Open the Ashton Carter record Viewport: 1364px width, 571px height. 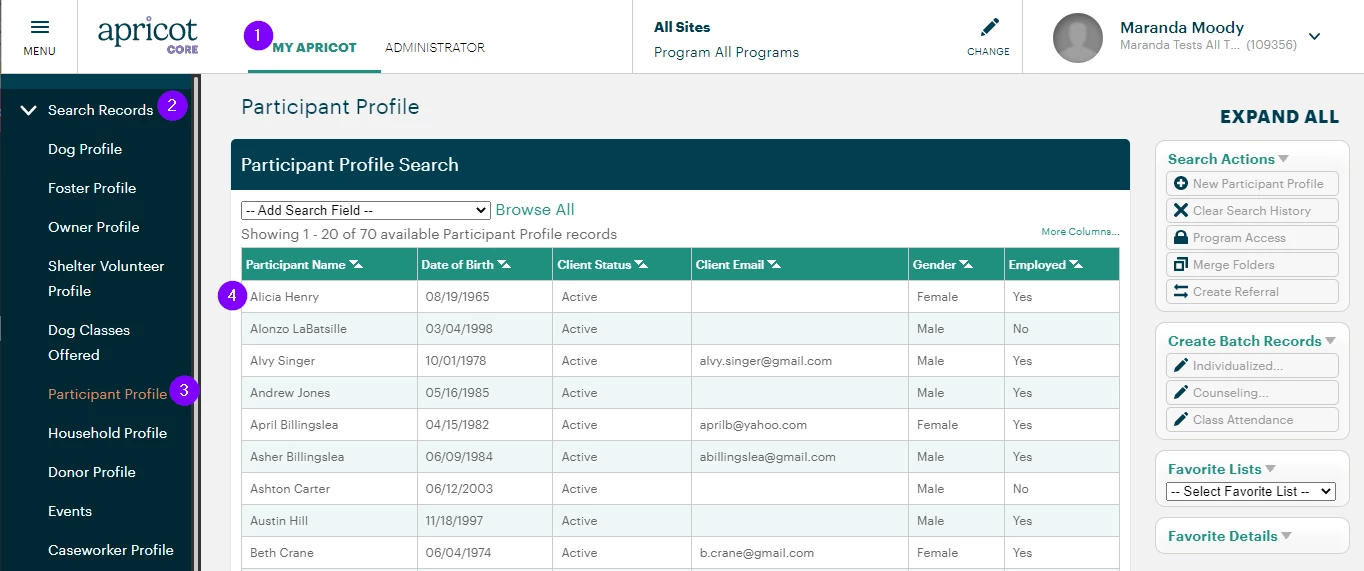click(290, 489)
